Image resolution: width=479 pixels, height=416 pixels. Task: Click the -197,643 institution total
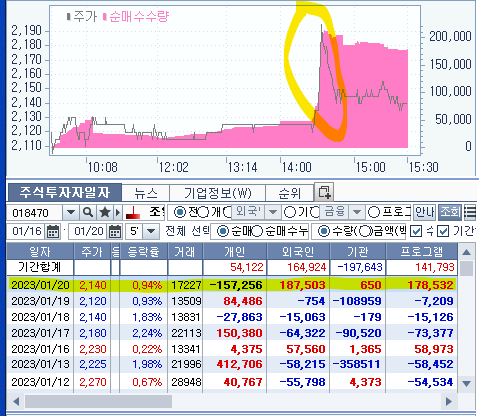[360, 267]
